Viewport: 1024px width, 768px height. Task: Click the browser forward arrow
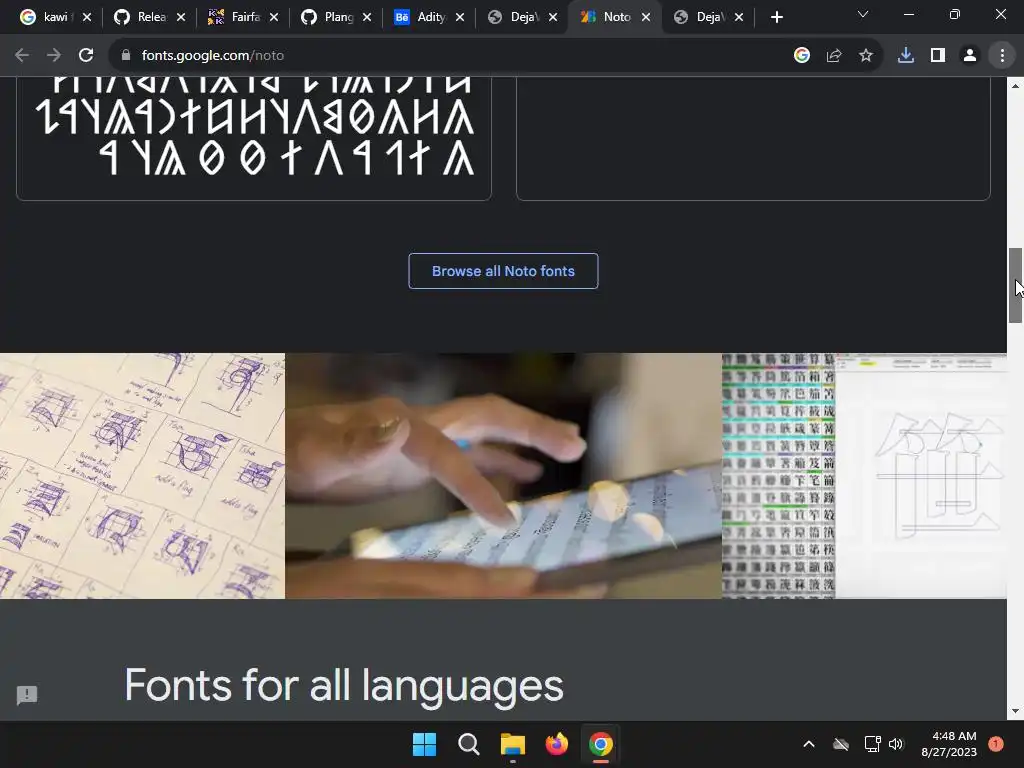click(x=54, y=56)
